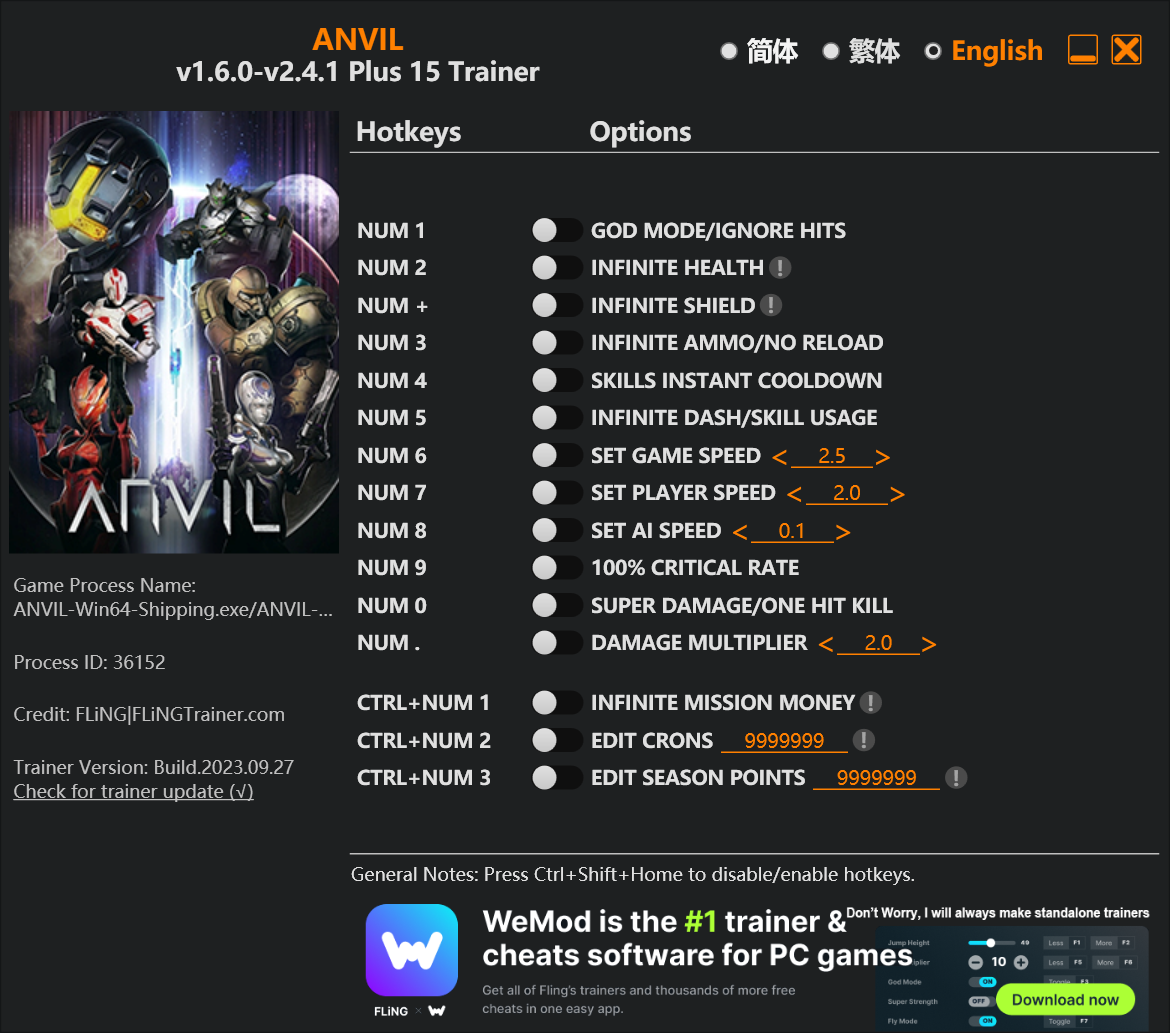Decrease AI speed with left arrow

click(740, 532)
